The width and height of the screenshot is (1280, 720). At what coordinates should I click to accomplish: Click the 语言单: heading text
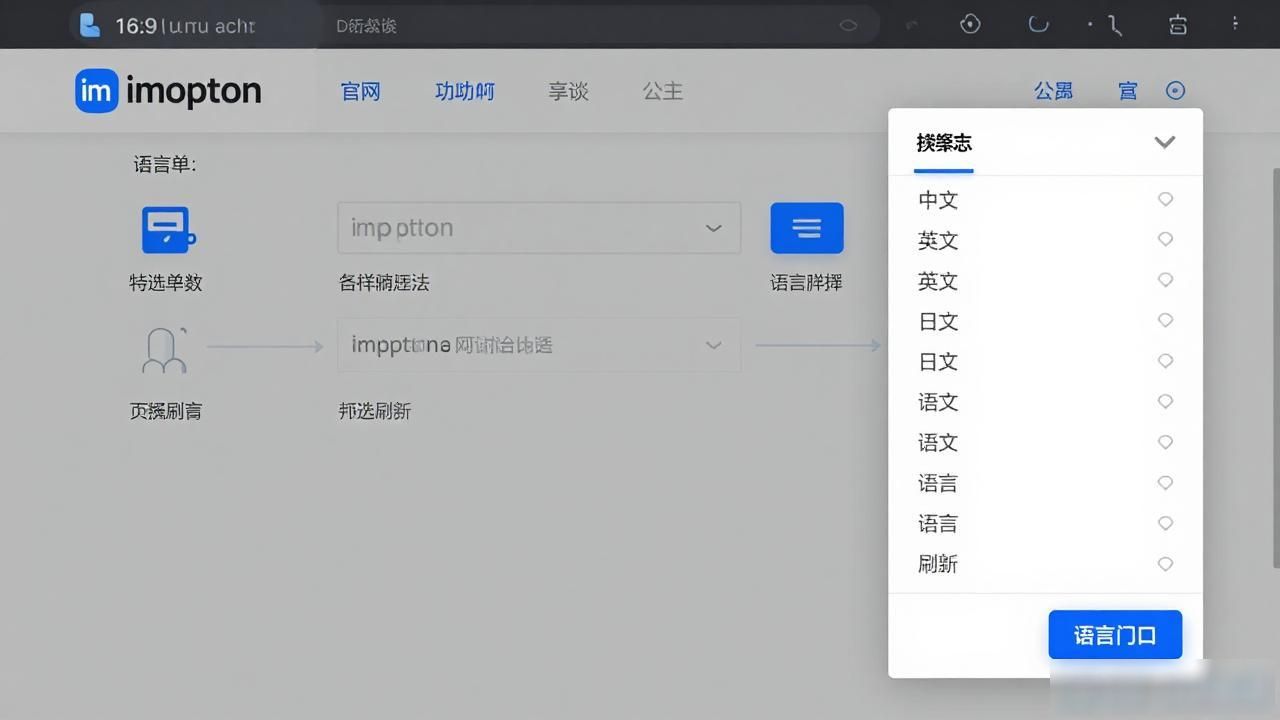[x=165, y=164]
